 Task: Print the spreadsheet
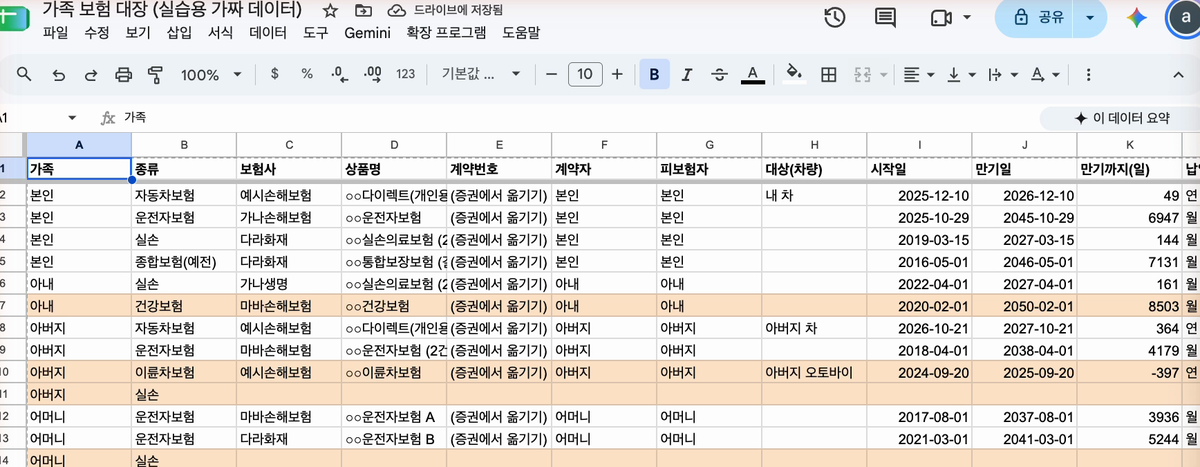tap(123, 74)
